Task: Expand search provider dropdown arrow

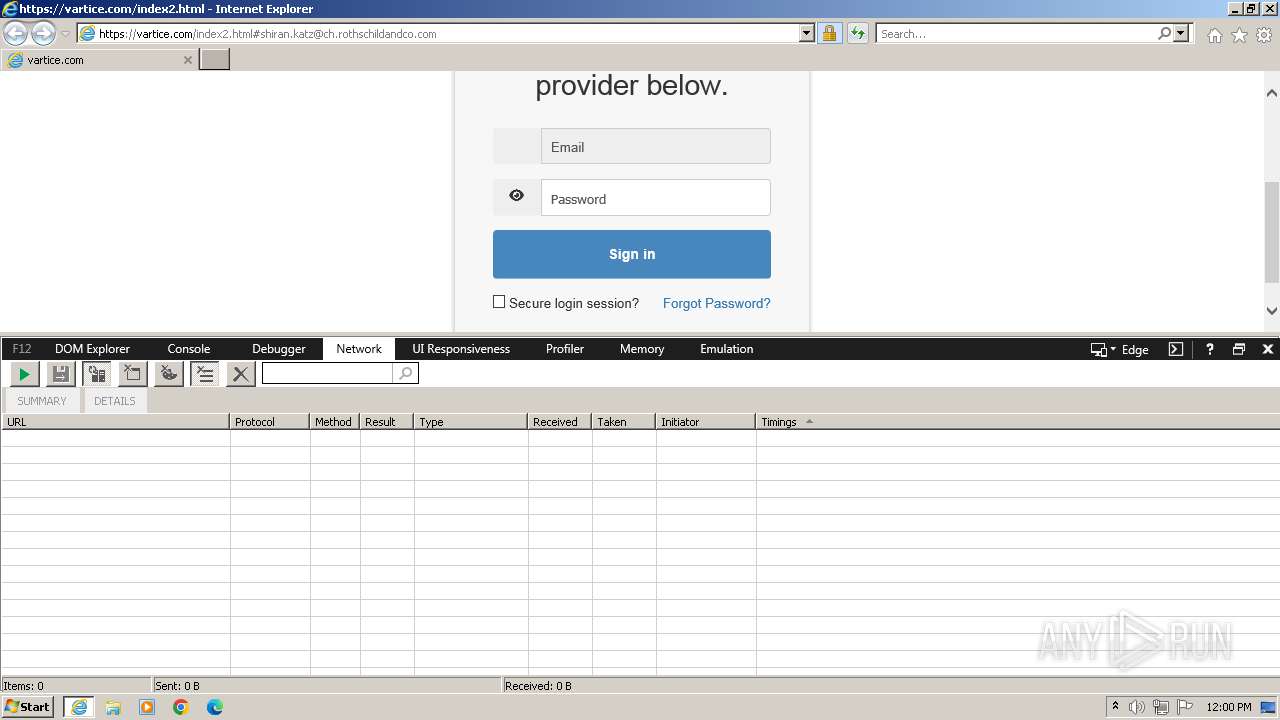Action: [1182, 34]
